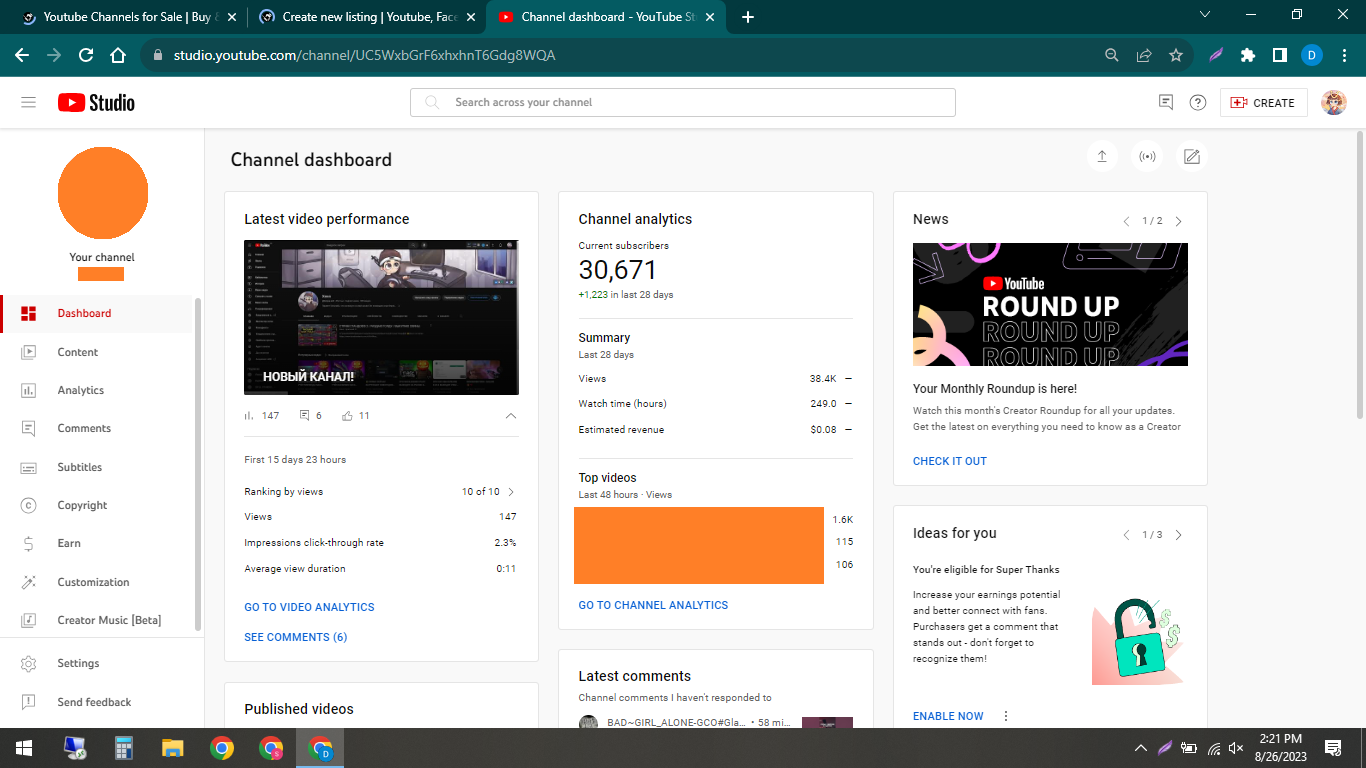The image size is (1366, 768).
Task: Select Earn in the sidebar menu
Action: (69, 543)
